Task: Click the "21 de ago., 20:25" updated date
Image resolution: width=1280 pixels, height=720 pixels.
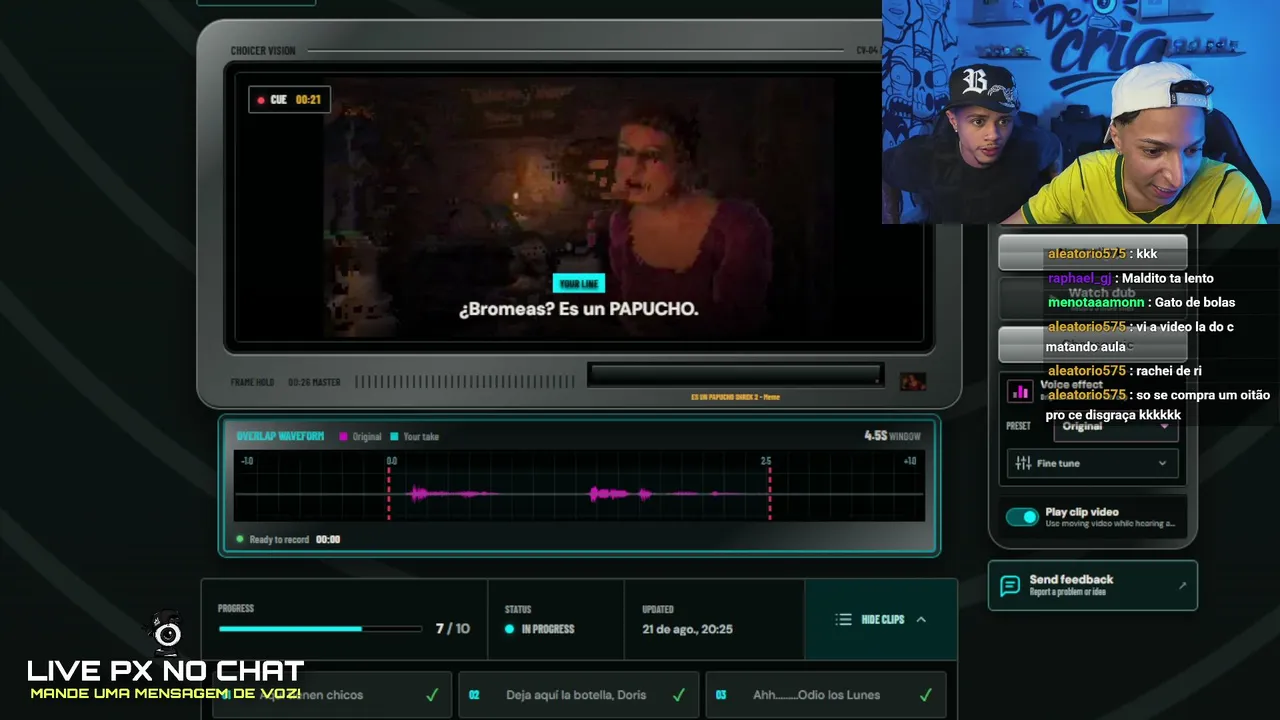Action: click(687, 629)
